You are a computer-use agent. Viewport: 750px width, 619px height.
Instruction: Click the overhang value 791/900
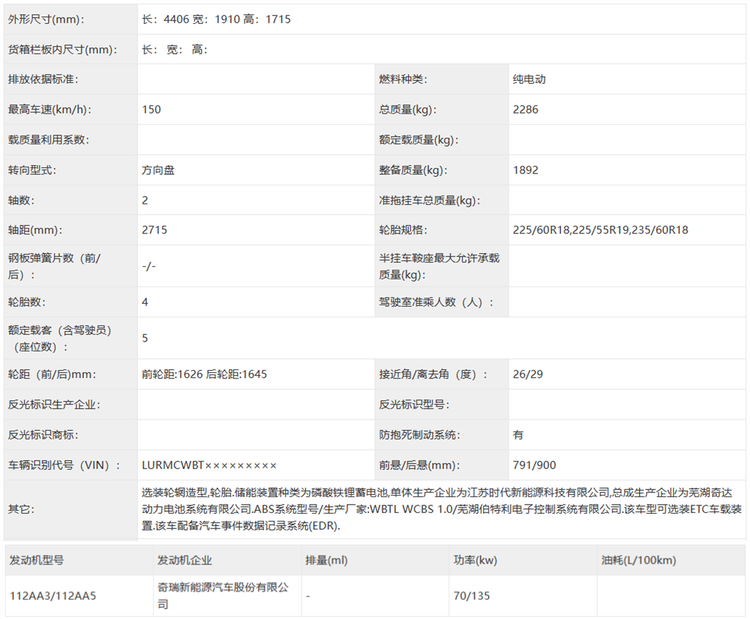(x=534, y=465)
